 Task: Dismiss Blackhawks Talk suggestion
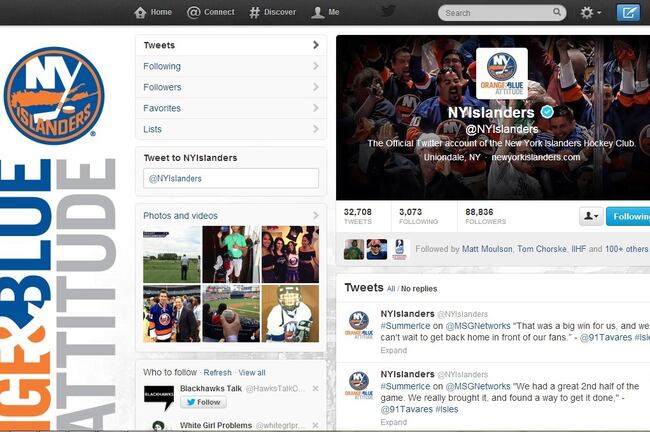click(x=315, y=388)
